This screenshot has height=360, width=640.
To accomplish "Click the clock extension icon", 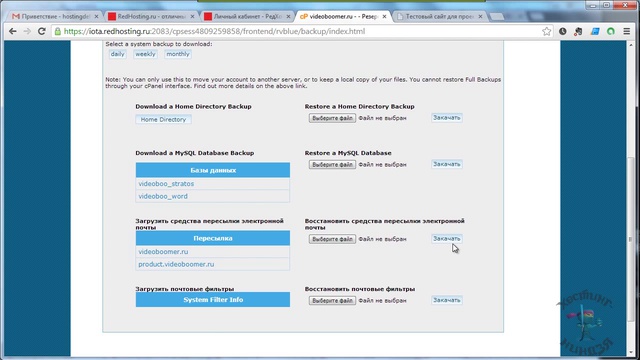I will (x=562, y=31).
